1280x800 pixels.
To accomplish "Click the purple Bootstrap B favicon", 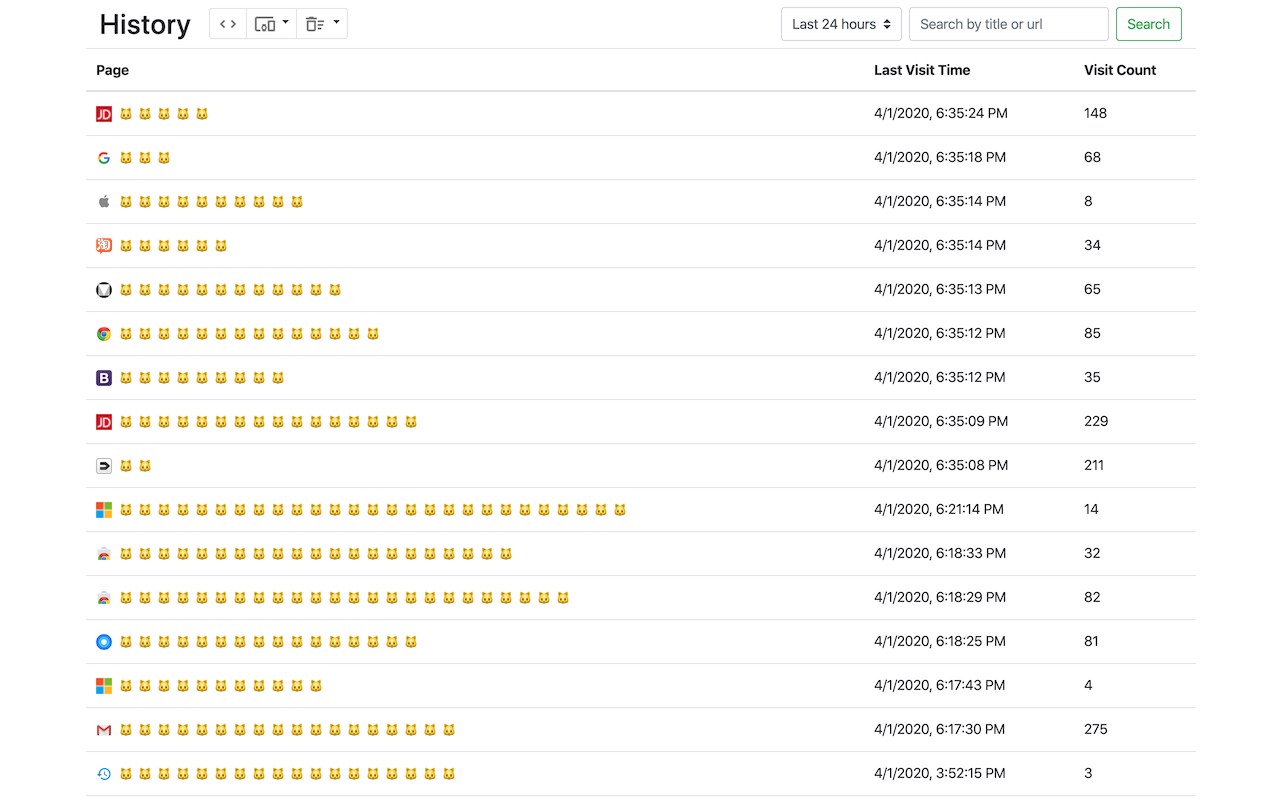I will tap(104, 378).
